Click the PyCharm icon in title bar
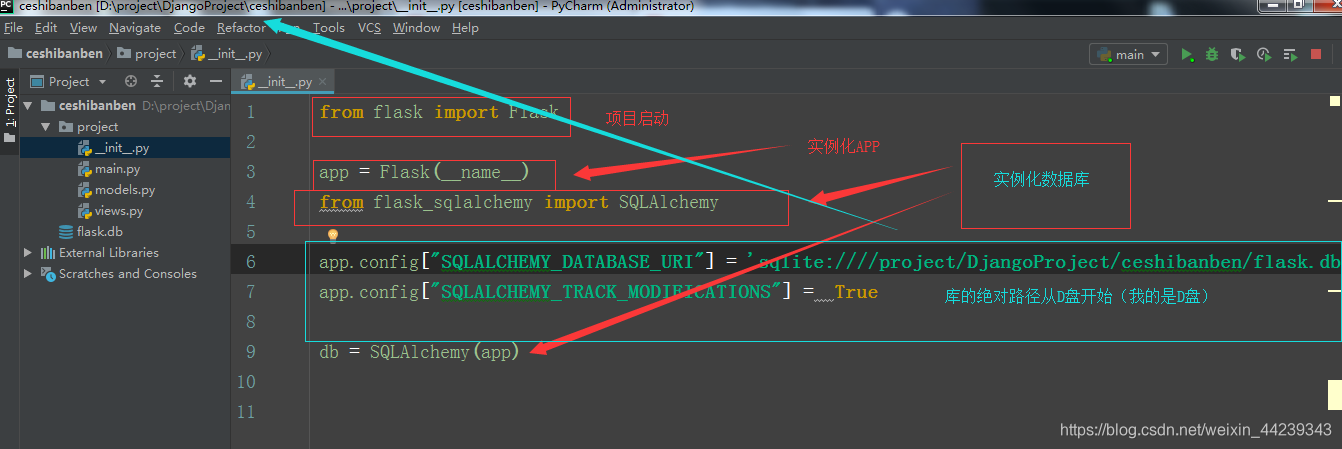1342x449 pixels. [7, 6]
